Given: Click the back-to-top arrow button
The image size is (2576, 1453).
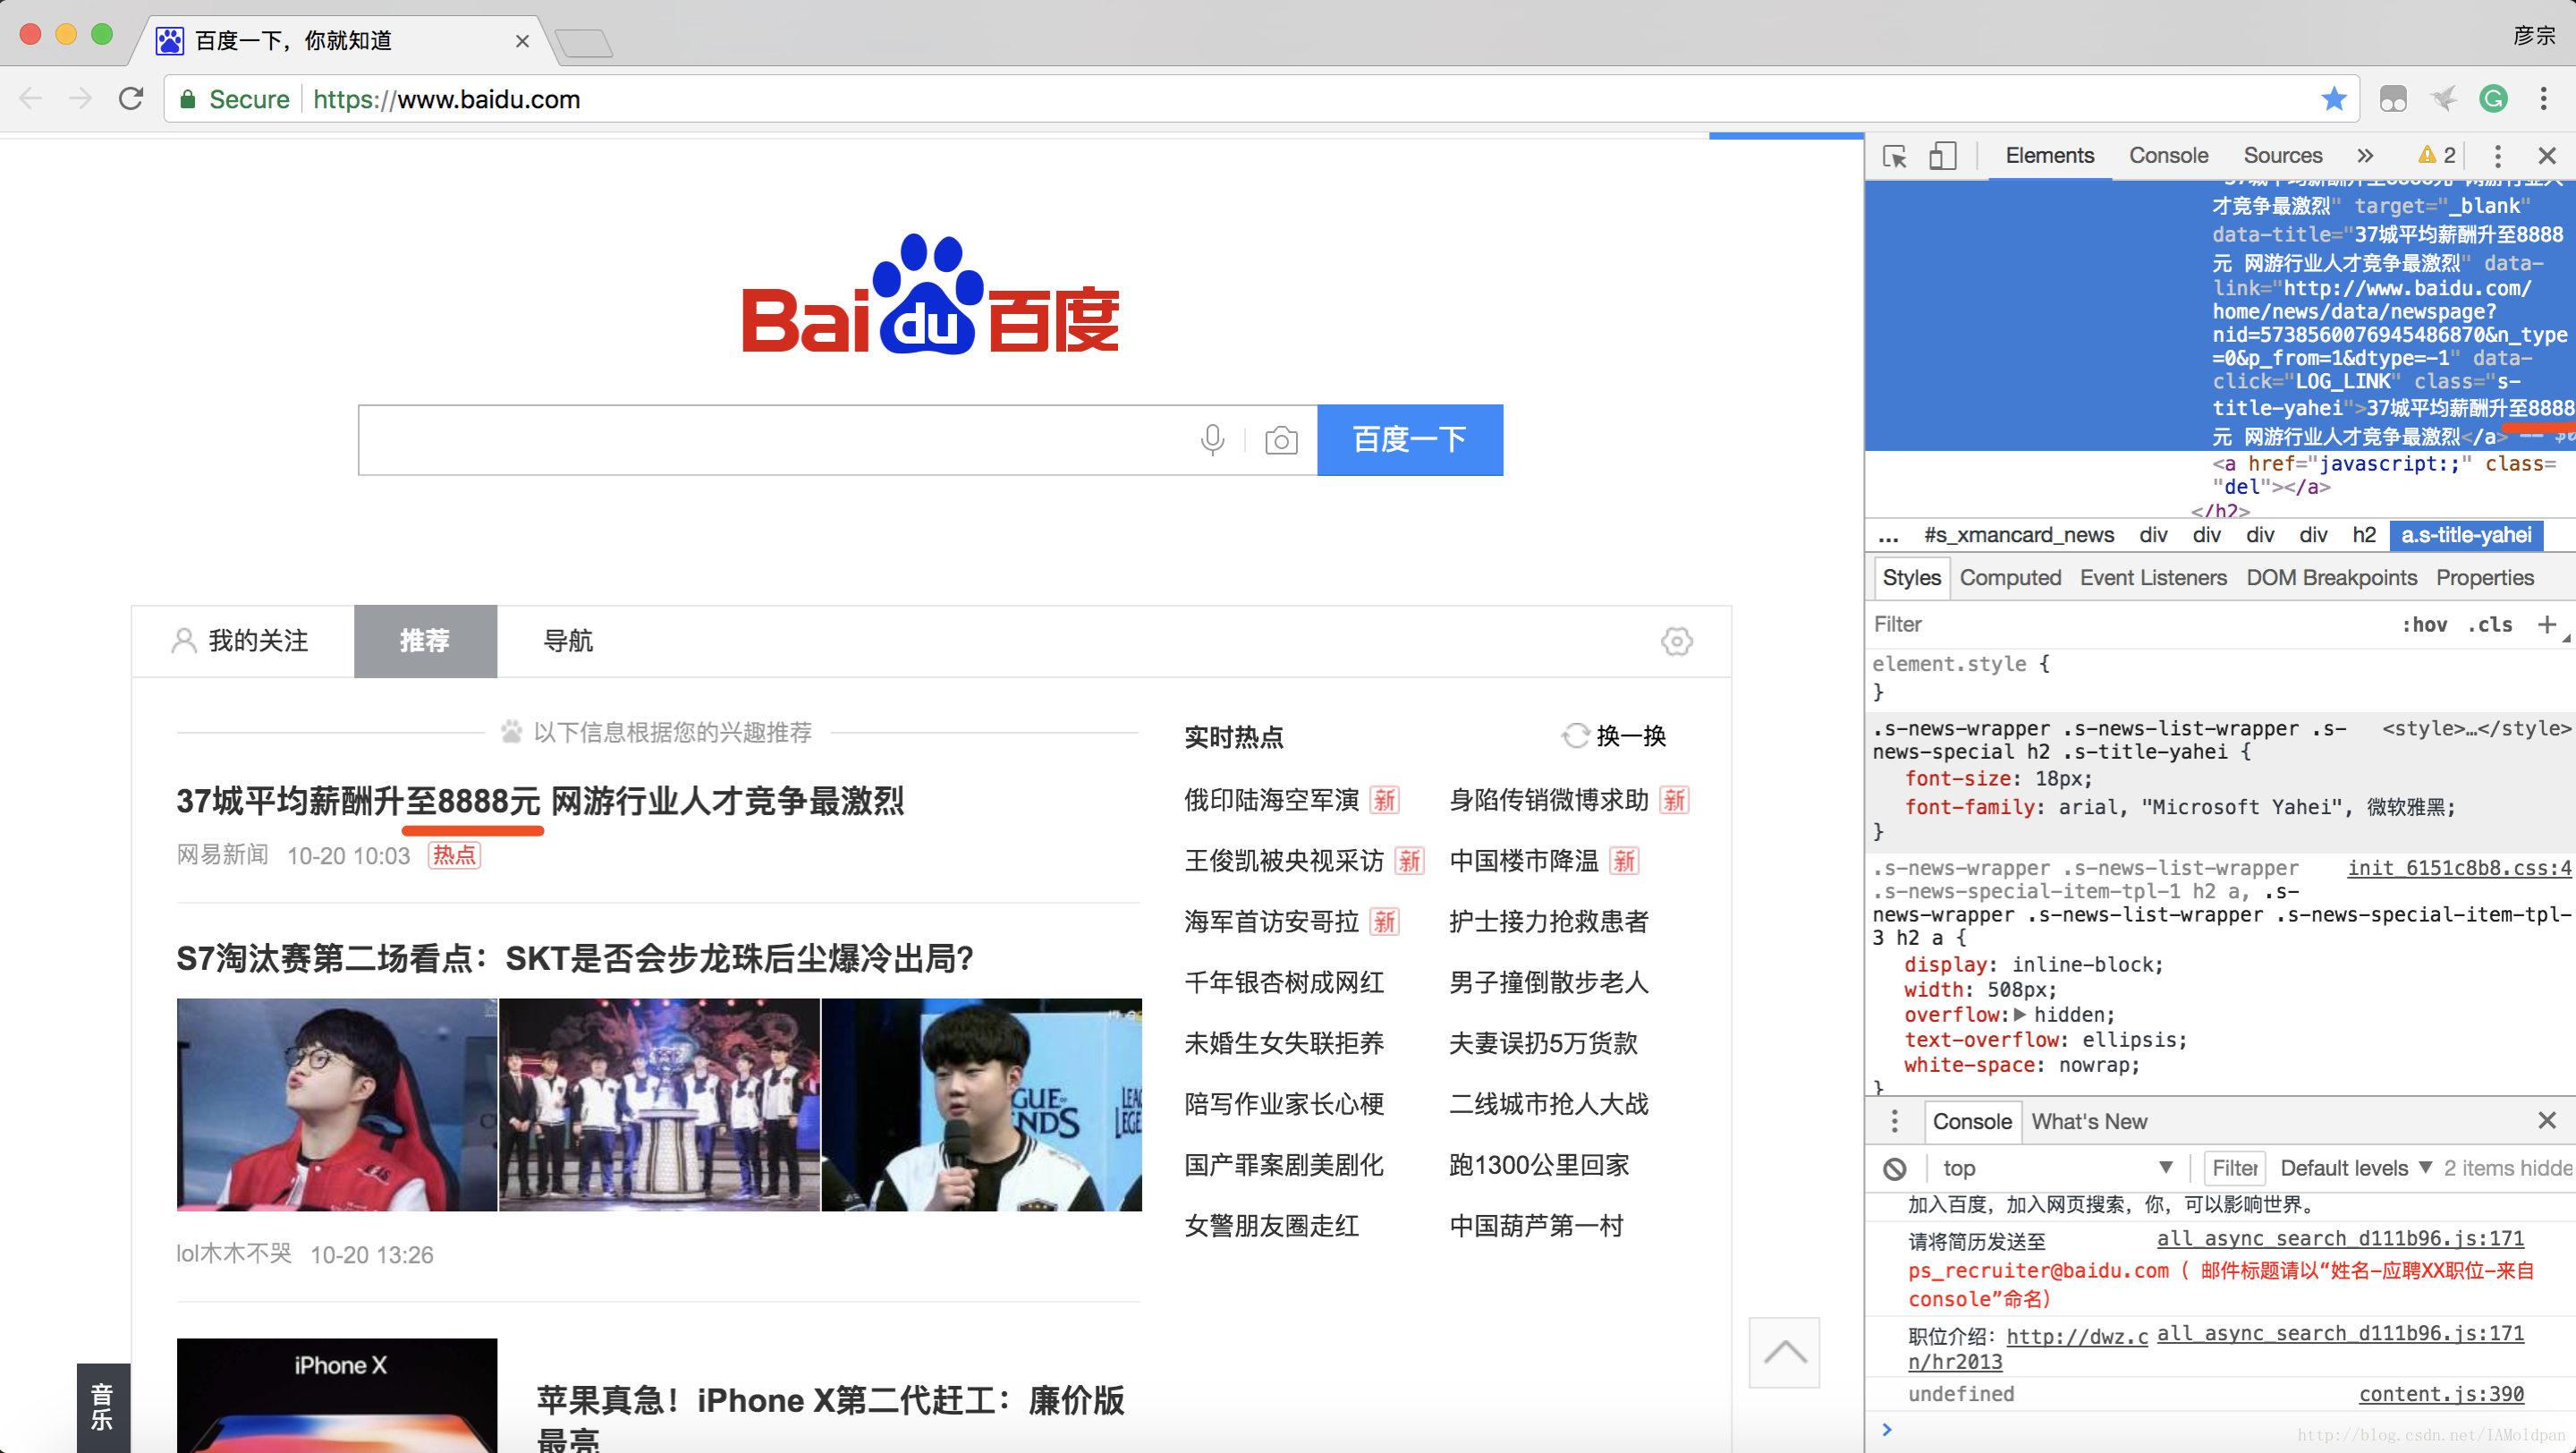Looking at the screenshot, I should click(x=1785, y=1353).
